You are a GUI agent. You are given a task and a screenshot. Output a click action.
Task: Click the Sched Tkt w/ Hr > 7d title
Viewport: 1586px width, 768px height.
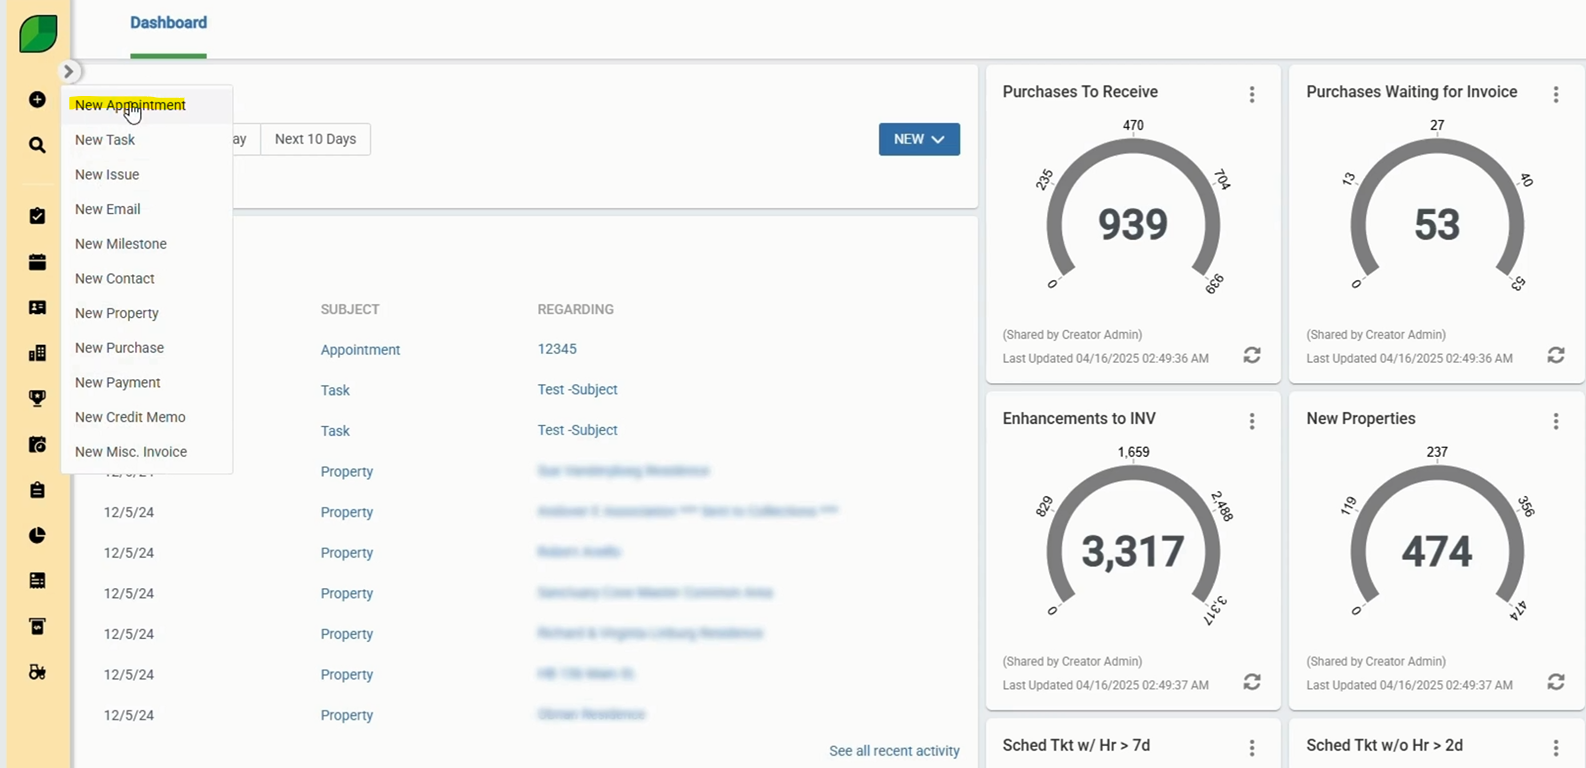[x=1076, y=745]
